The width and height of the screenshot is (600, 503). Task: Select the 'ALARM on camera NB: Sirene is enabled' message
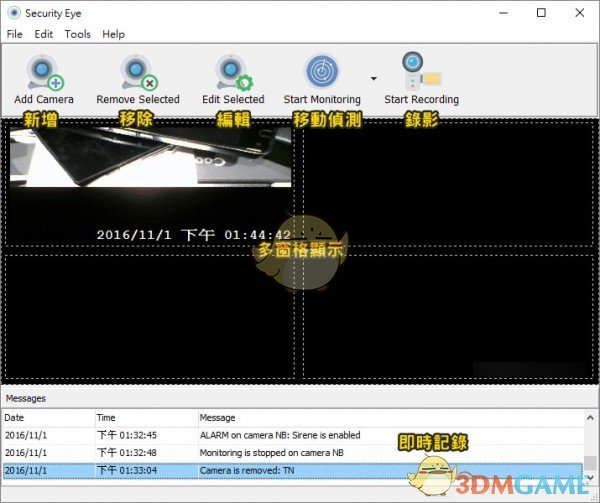(x=280, y=435)
